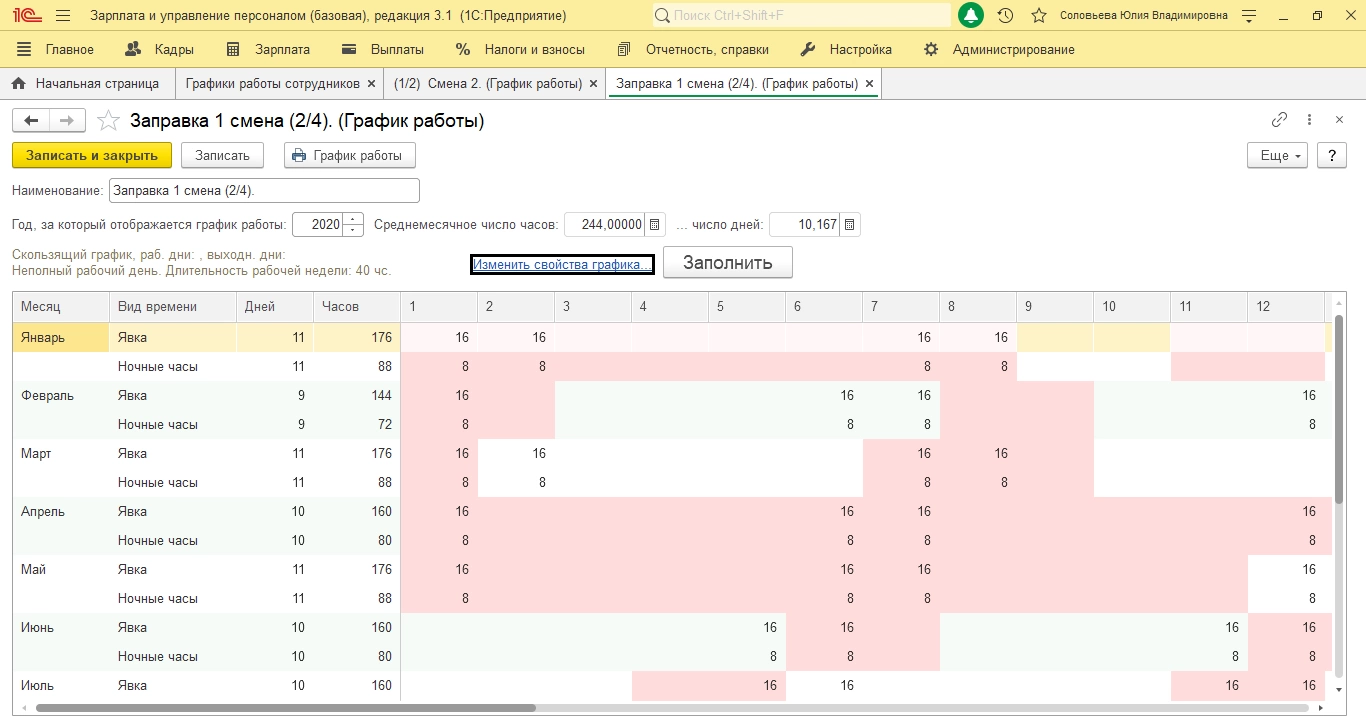Click Записать и закрыть button
The image size is (1366, 728).
point(92,155)
